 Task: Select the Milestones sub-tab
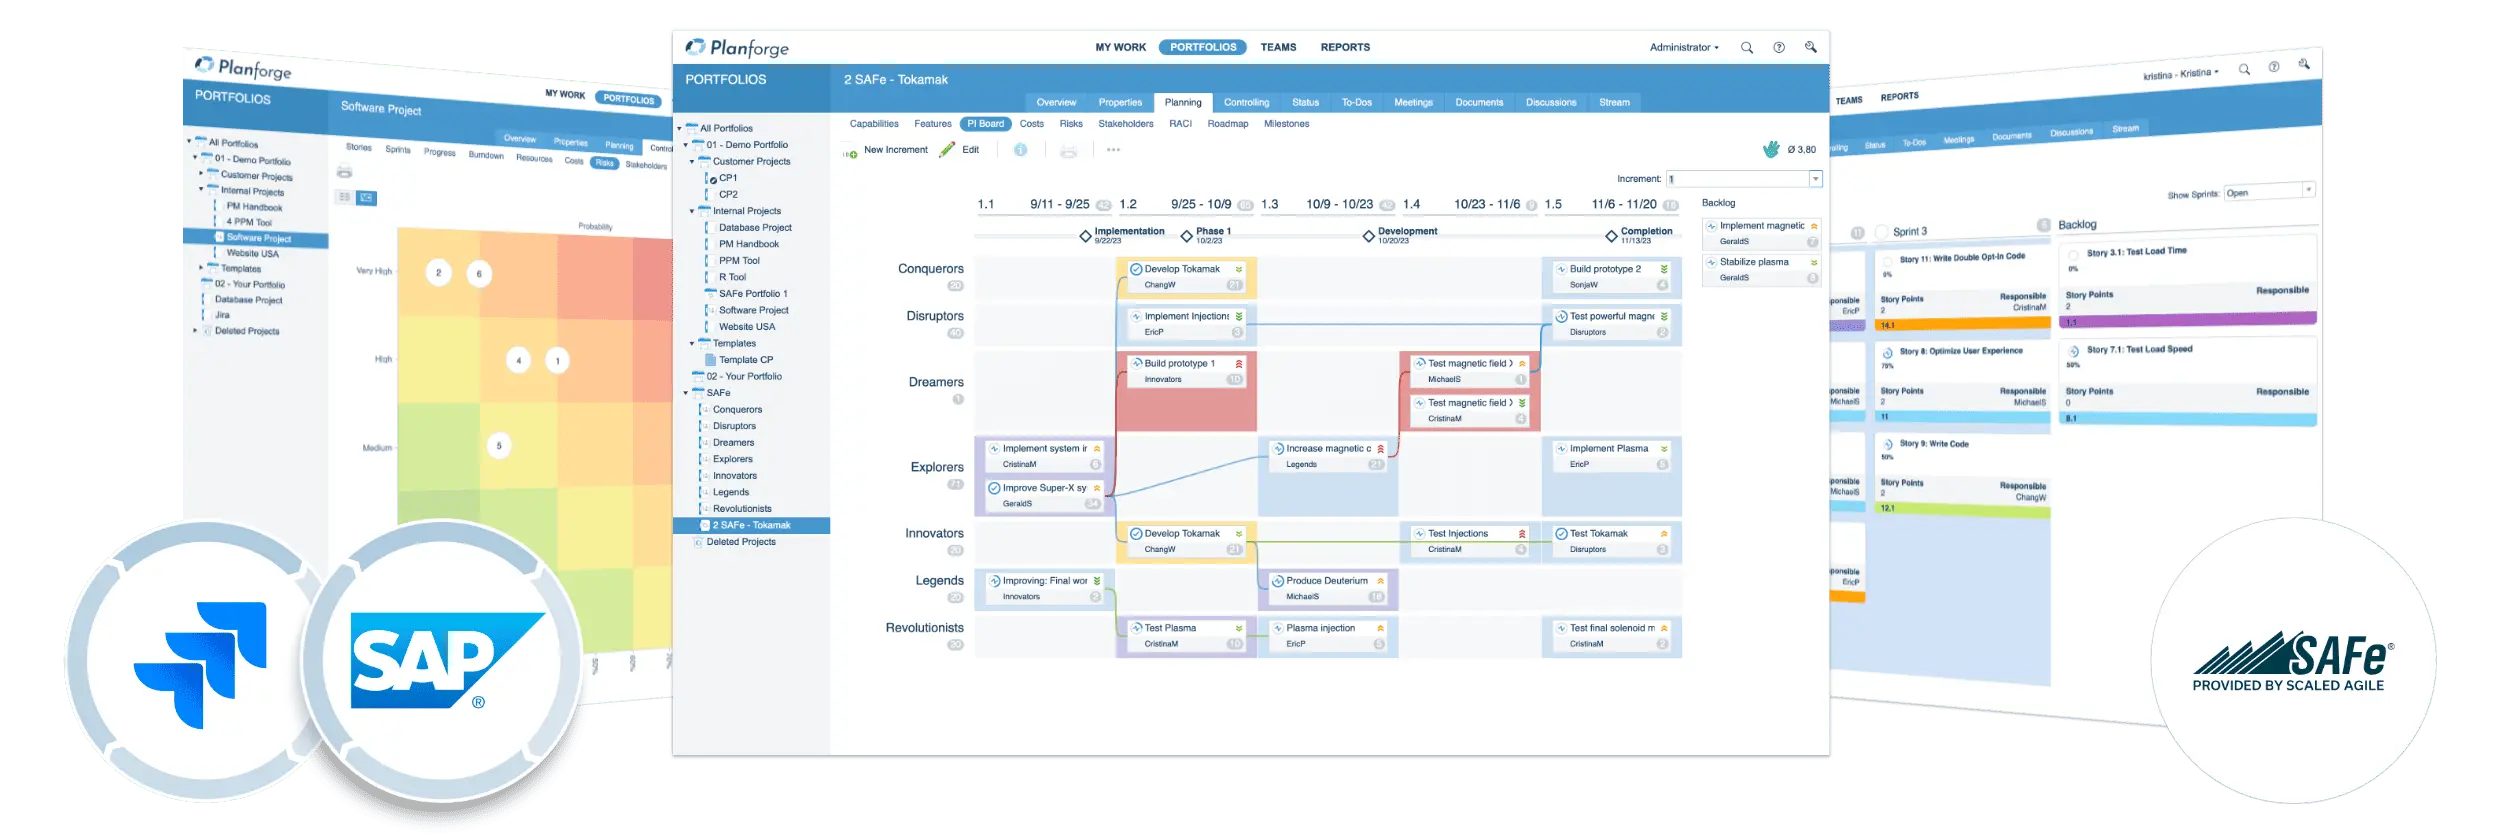pyautogui.click(x=1286, y=124)
